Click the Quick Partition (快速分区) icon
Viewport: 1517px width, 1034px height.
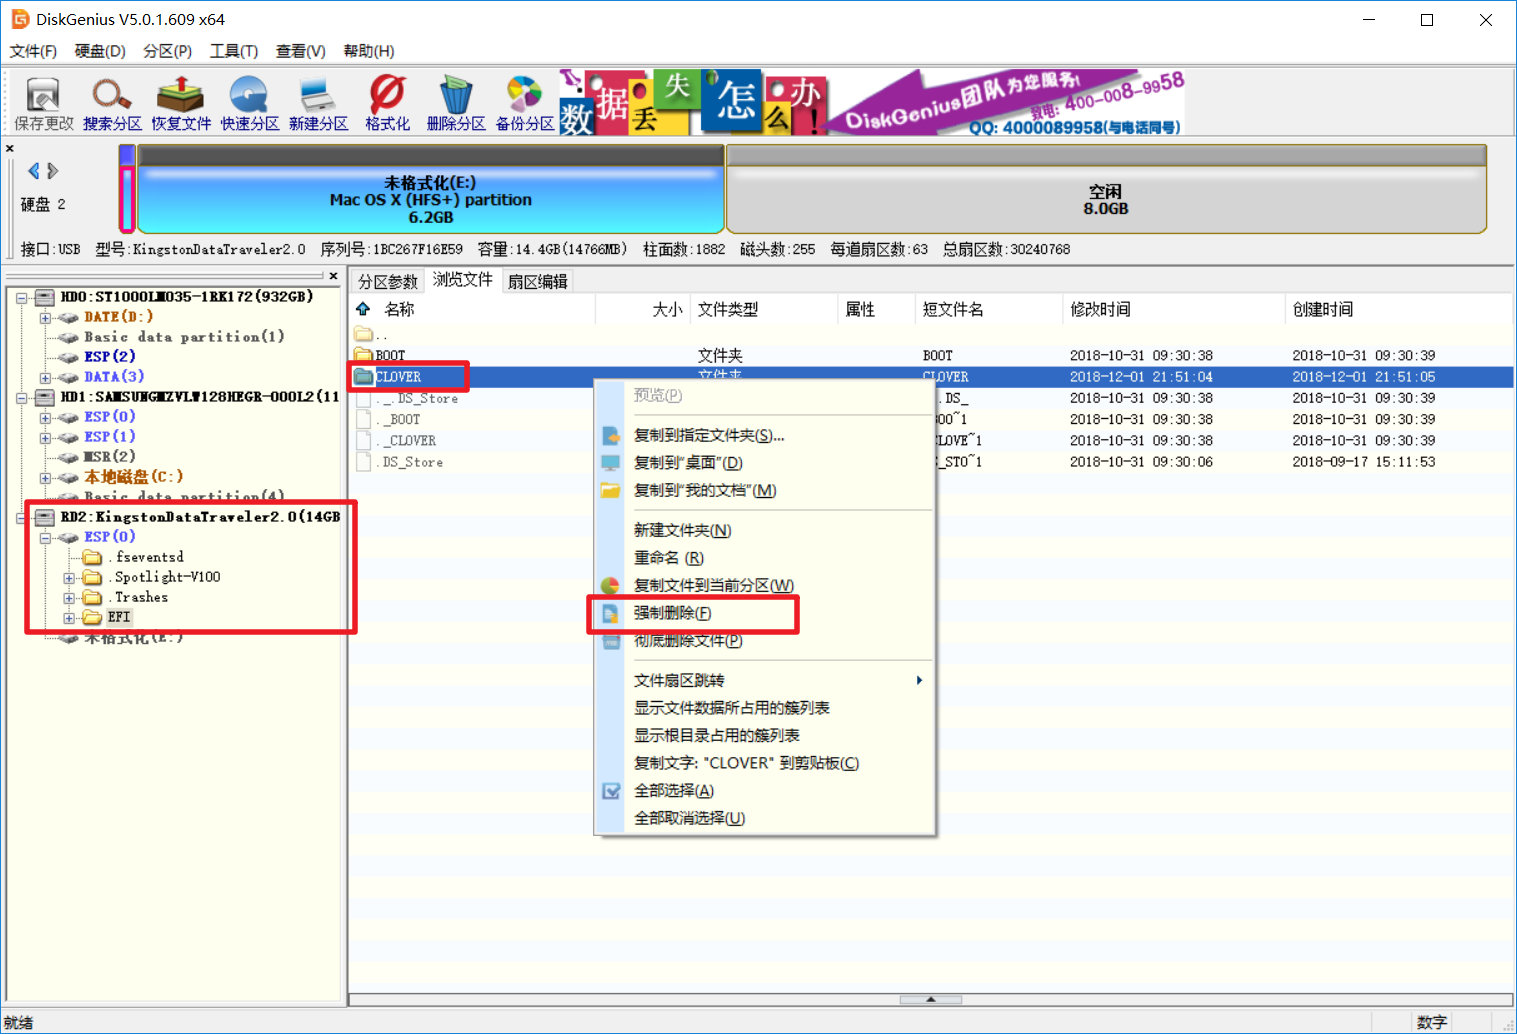(249, 104)
